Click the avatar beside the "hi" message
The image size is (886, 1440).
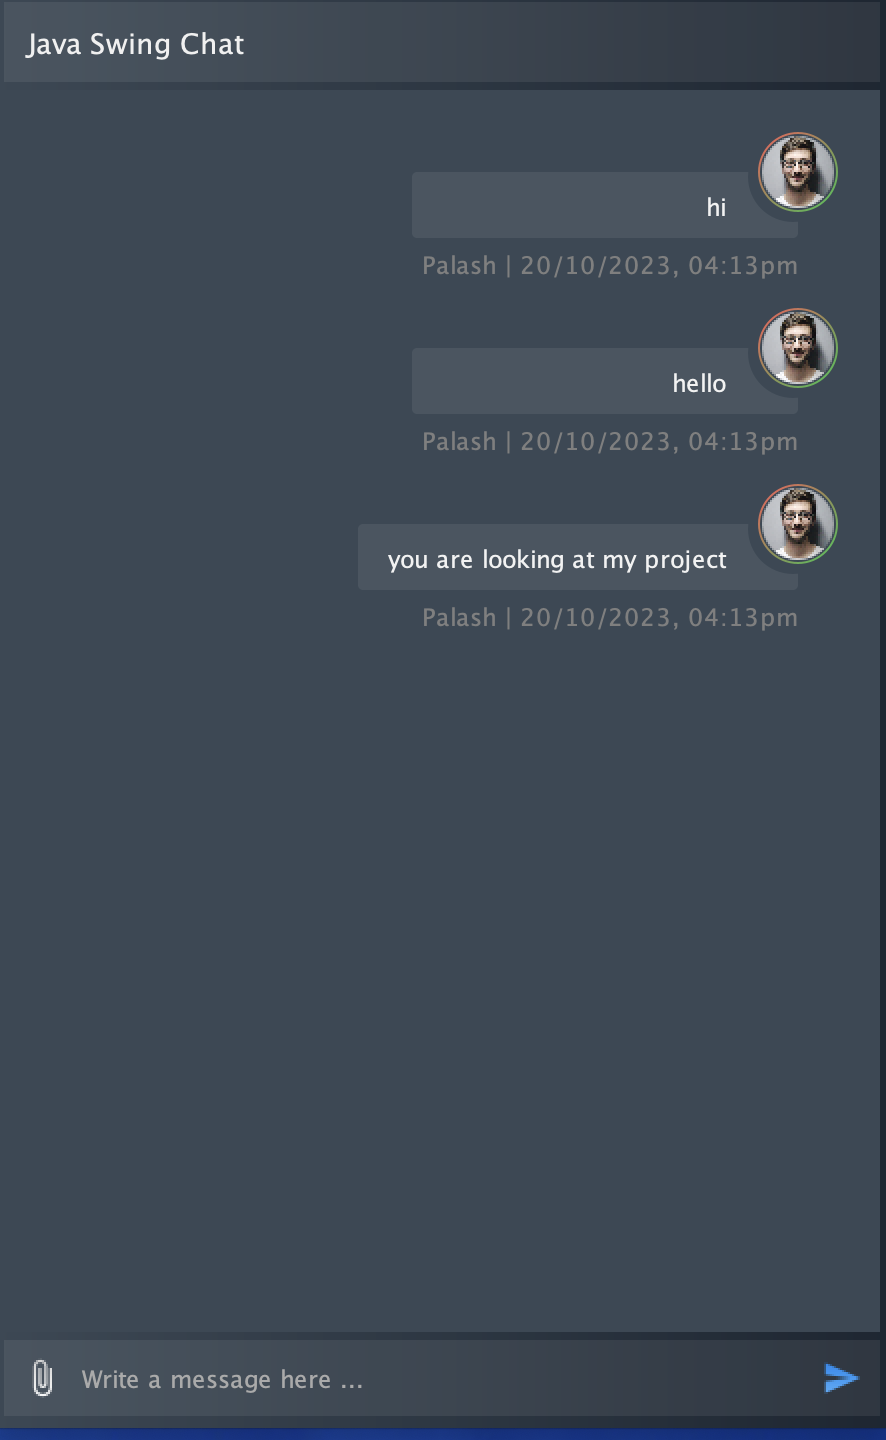[797, 172]
